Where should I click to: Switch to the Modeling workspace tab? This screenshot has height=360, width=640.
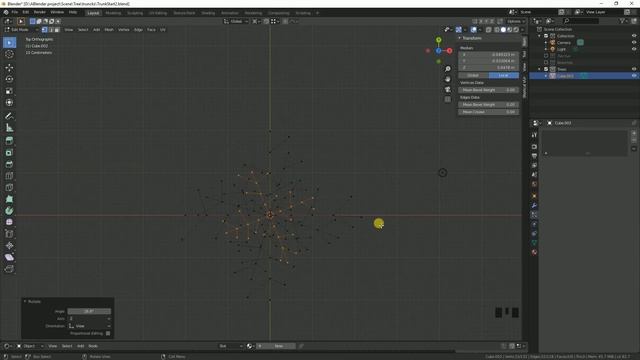coord(113,13)
